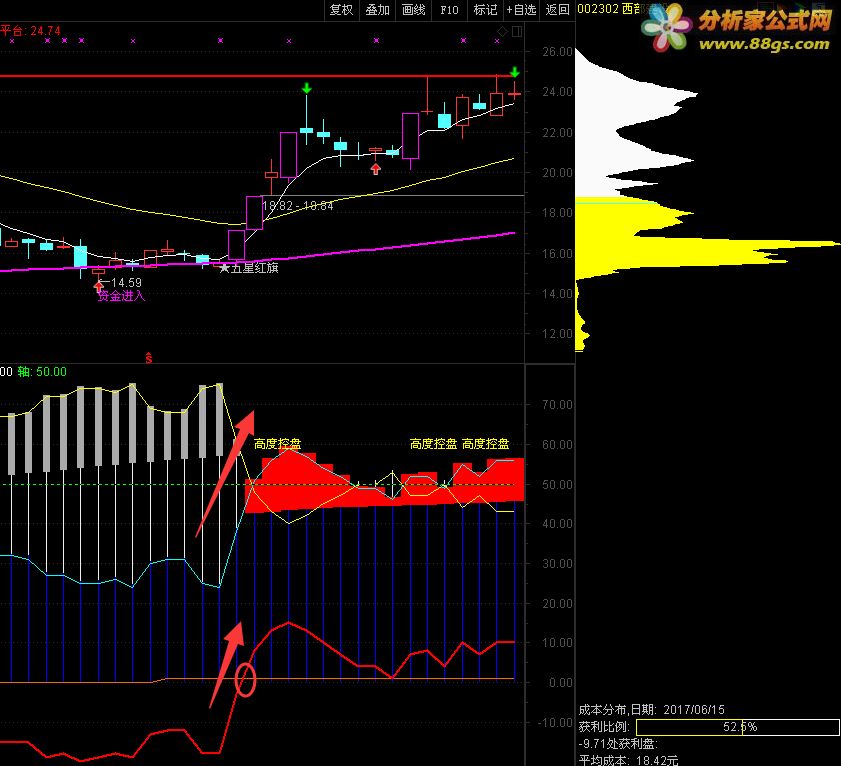Viewport: 841px width, 766px height.
Task: Go back with the 返回 button
Action: (x=557, y=10)
